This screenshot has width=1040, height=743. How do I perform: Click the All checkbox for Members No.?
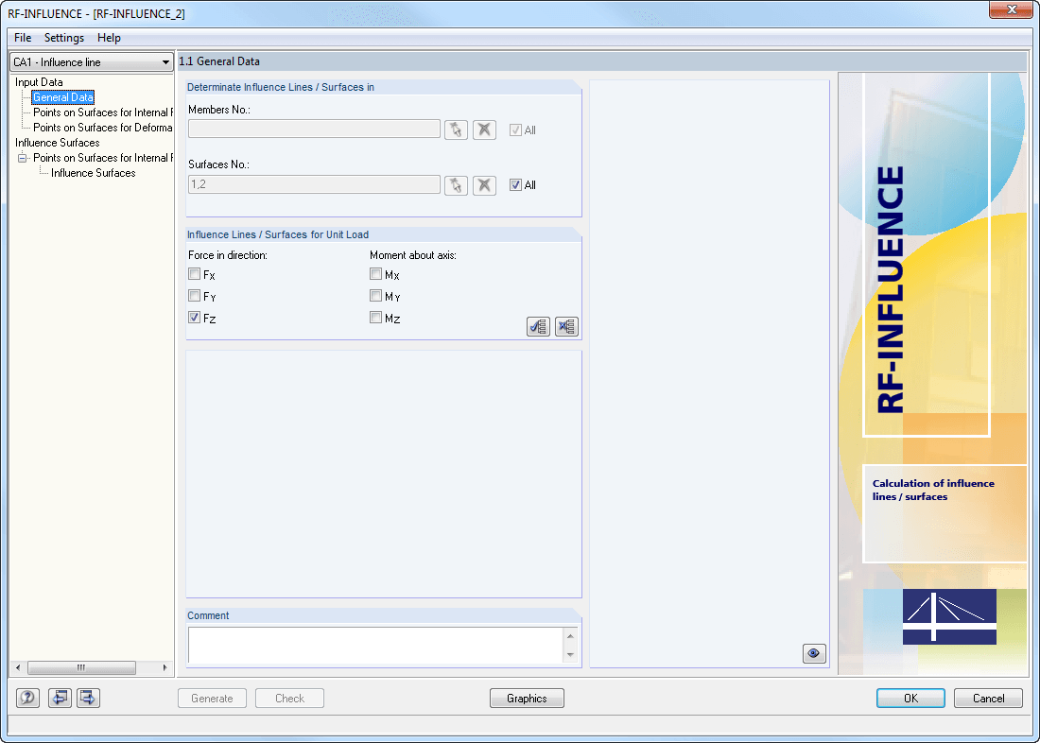click(x=515, y=130)
